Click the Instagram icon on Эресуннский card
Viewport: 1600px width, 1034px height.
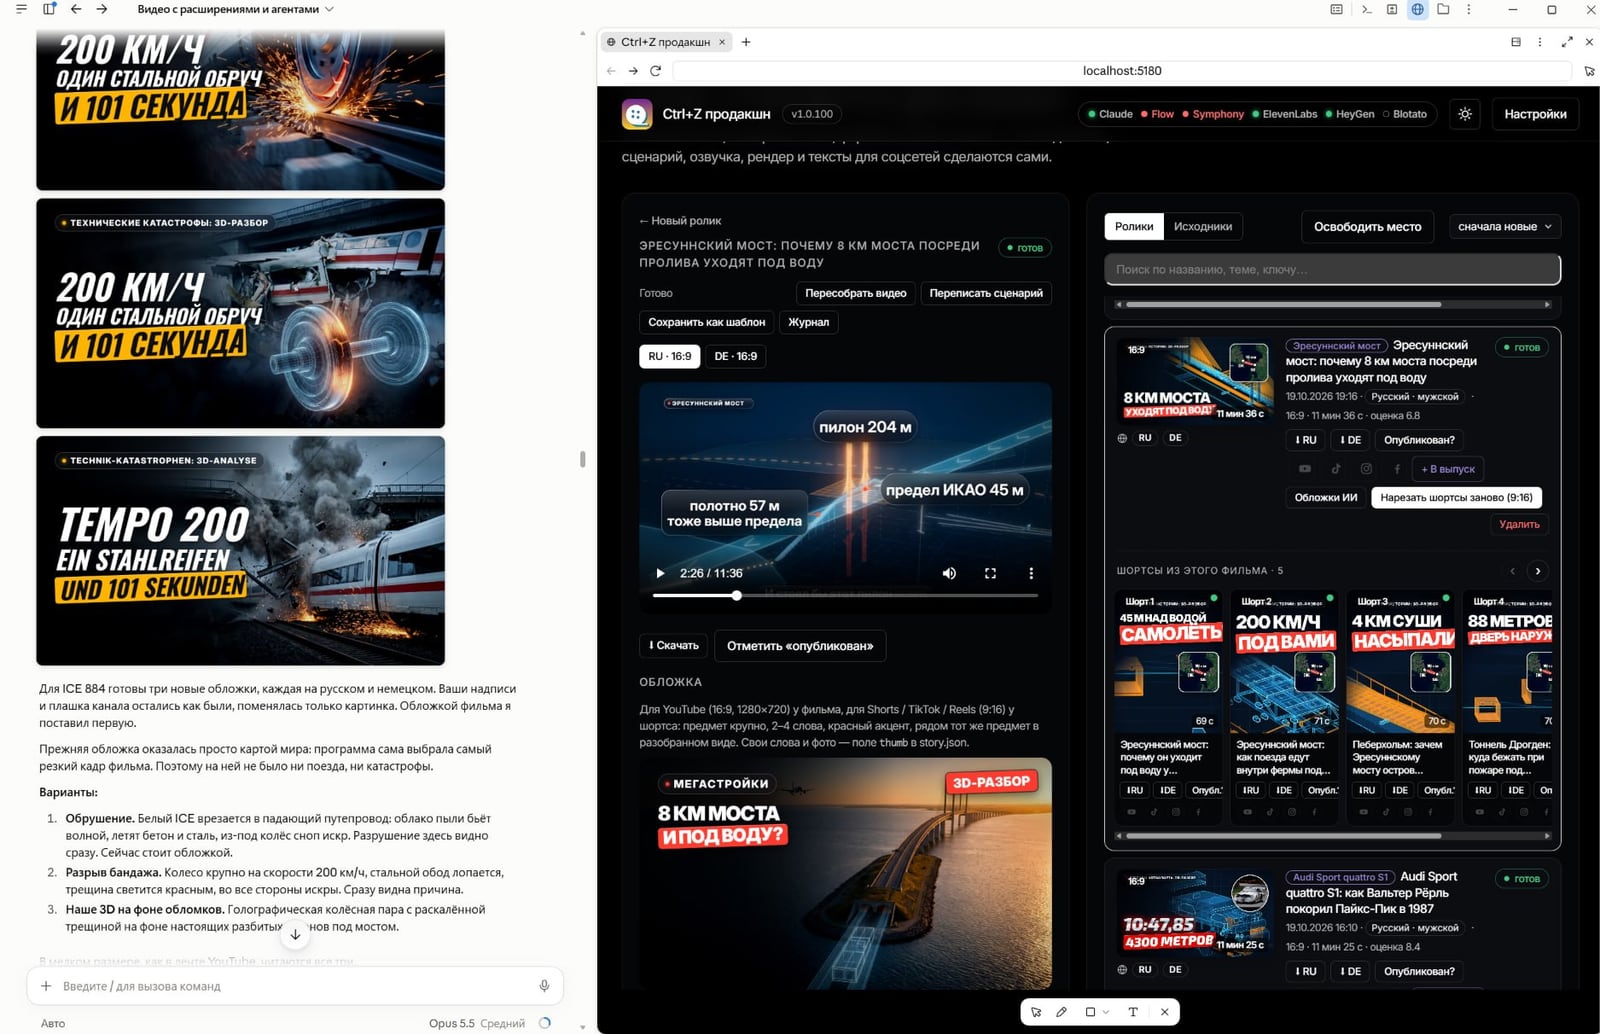[x=1366, y=468]
